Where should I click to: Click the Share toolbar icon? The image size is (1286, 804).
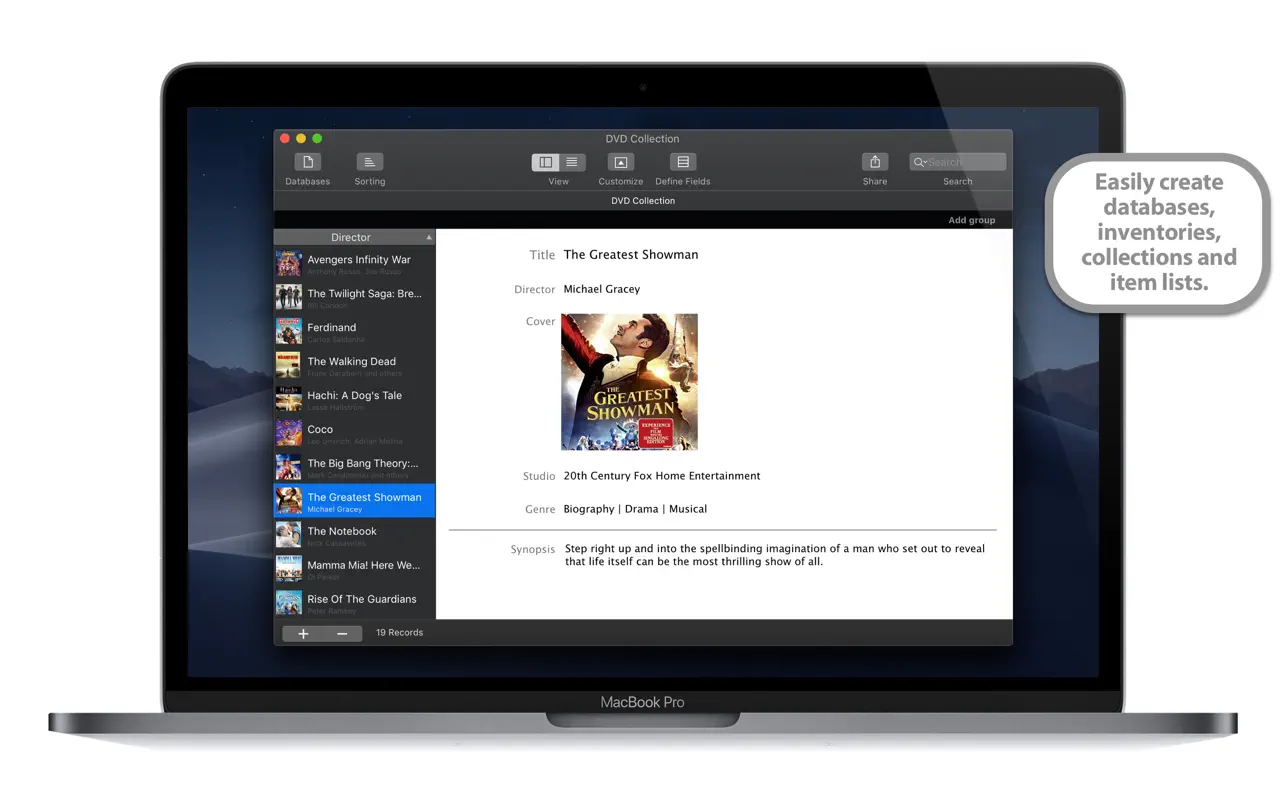click(x=875, y=162)
